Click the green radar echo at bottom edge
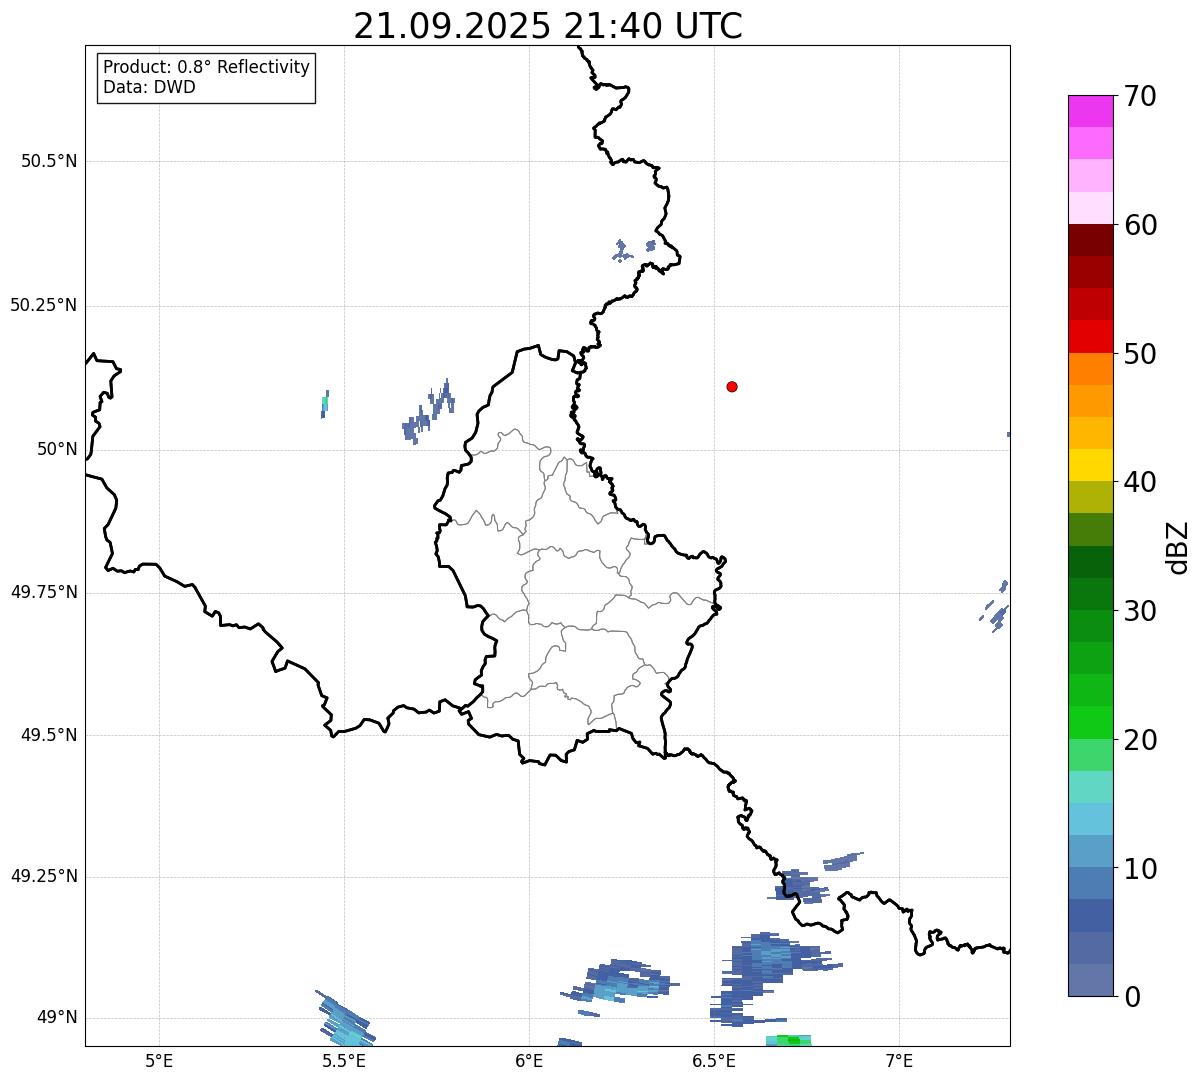The width and height of the screenshot is (1202, 1081). click(789, 1040)
